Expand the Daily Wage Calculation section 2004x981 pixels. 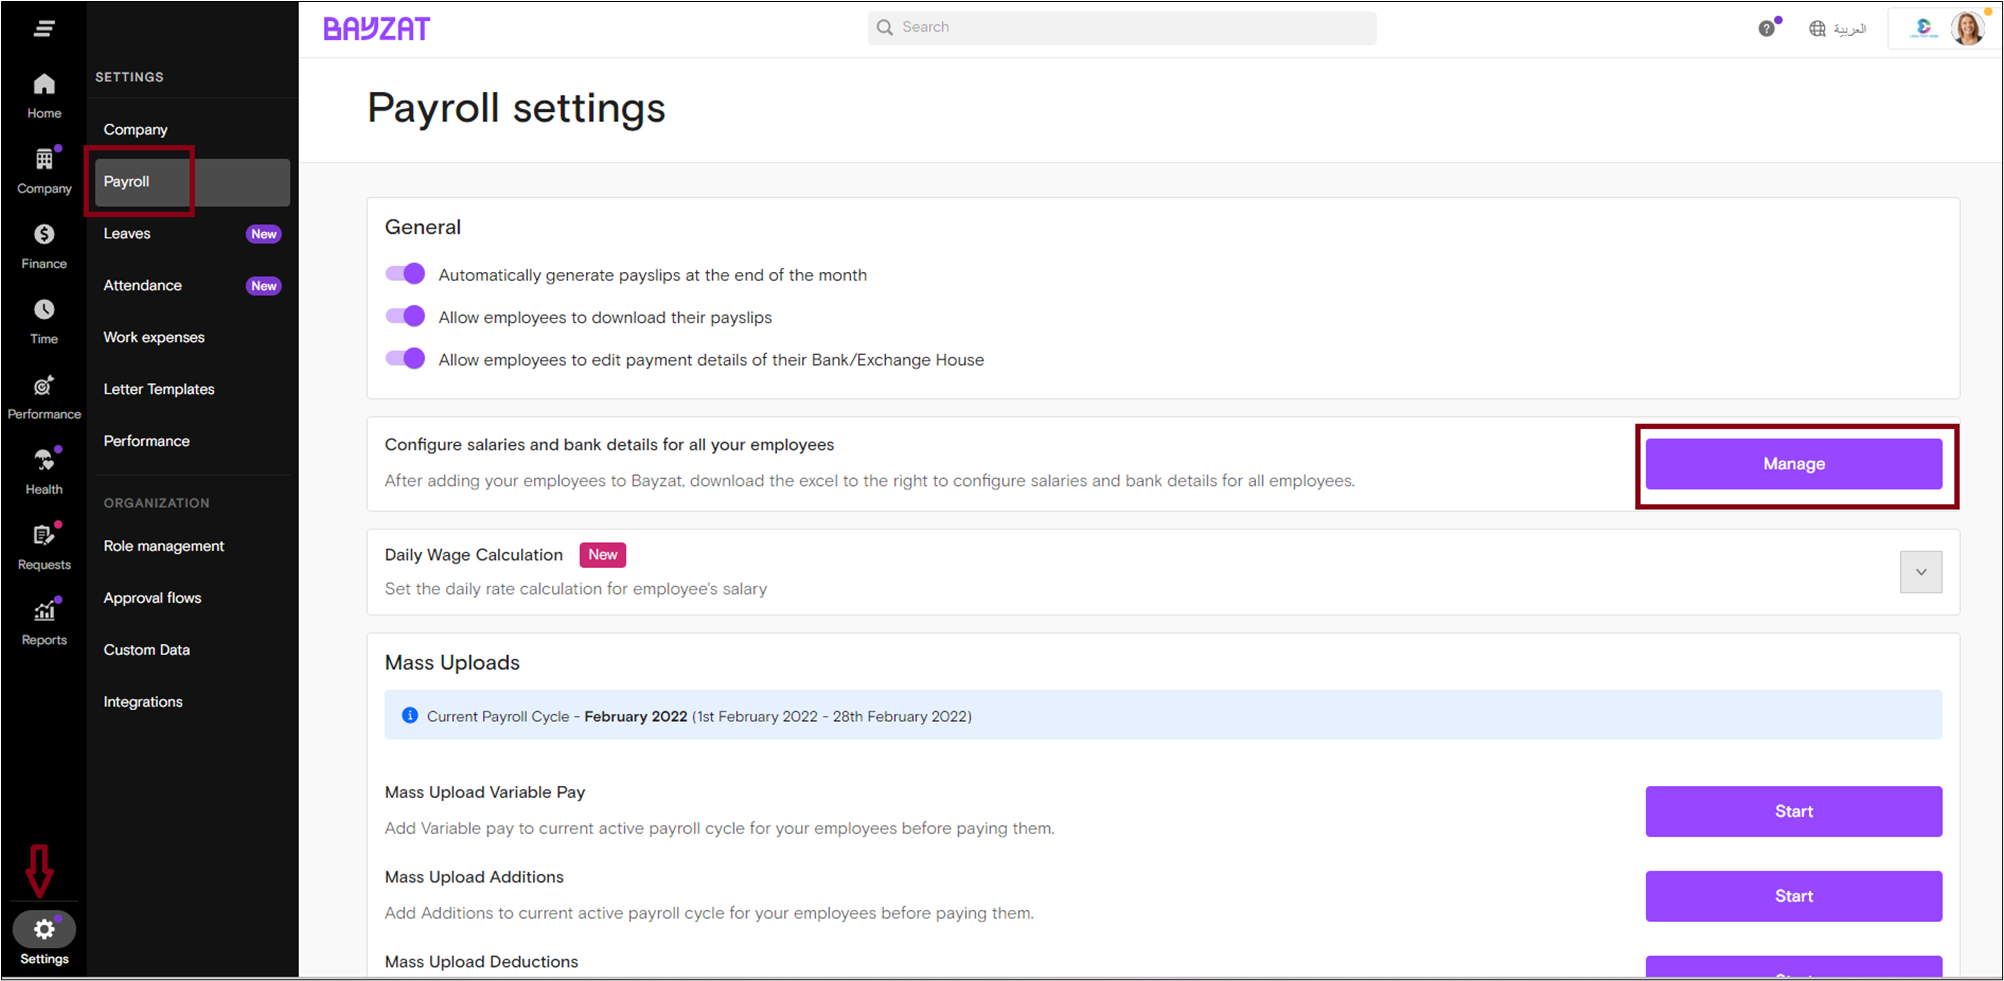tap(1920, 571)
